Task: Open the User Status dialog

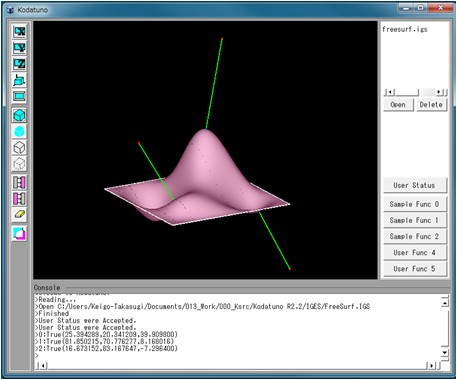Action: pyautogui.click(x=414, y=185)
